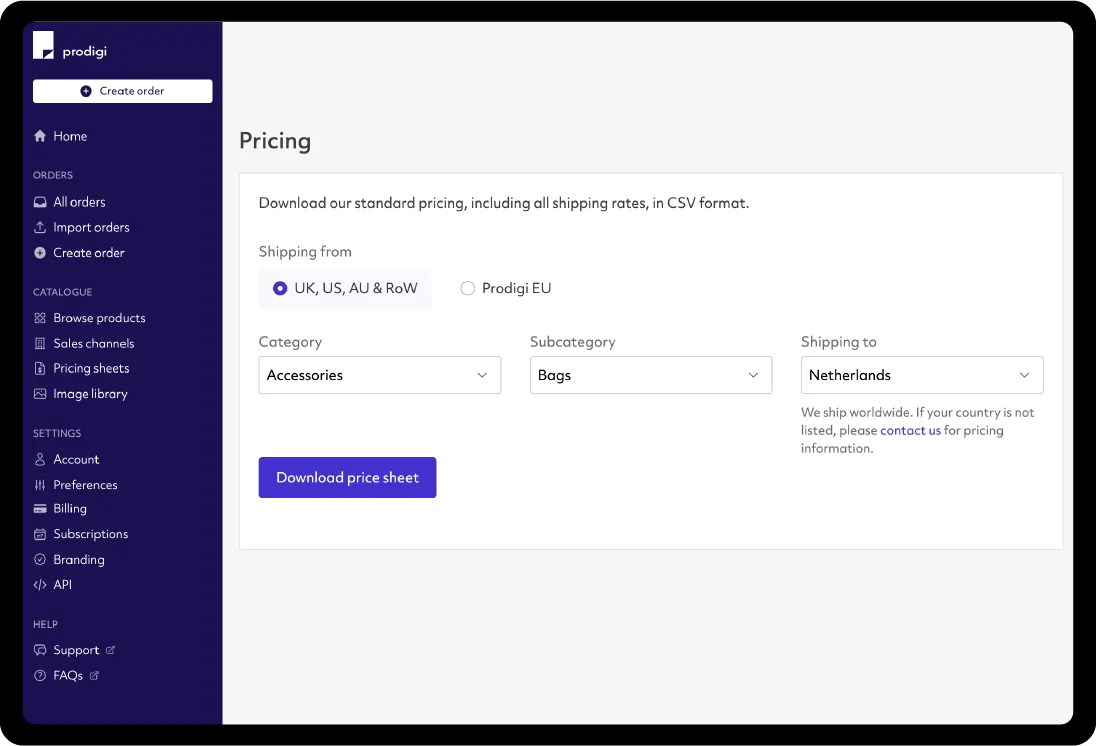Click the Pricing page heading
Image resolution: width=1096 pixels, height=746 pixels.
pos(275,141)
